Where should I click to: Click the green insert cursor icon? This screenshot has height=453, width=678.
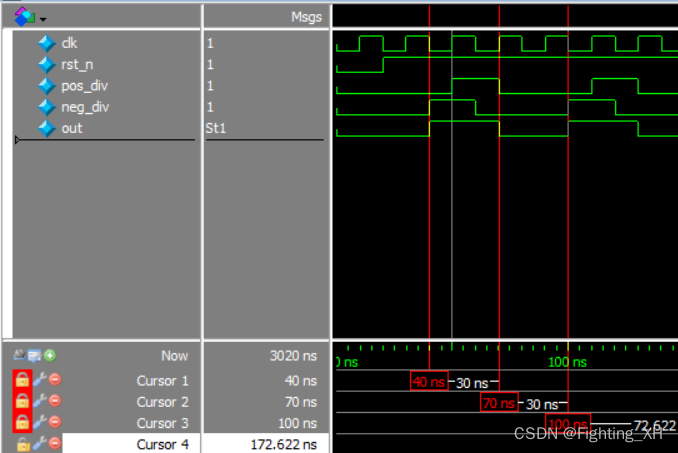pyautogui.click(x=50, y=356)
